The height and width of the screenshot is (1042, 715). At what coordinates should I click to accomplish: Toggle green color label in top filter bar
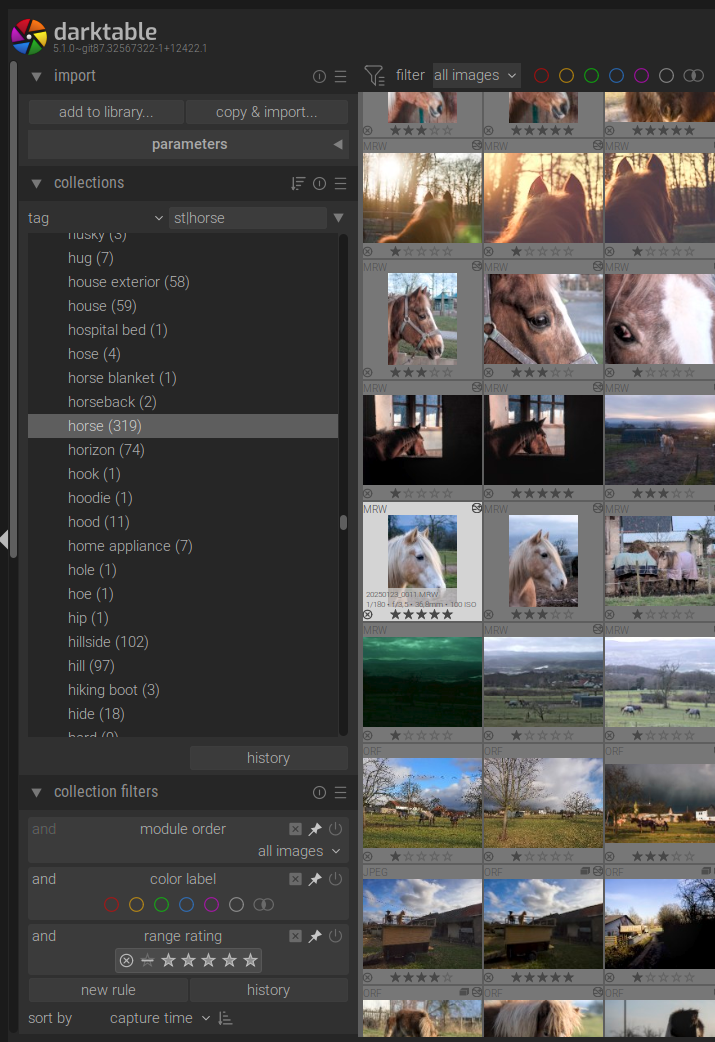[x=591, y=76]
